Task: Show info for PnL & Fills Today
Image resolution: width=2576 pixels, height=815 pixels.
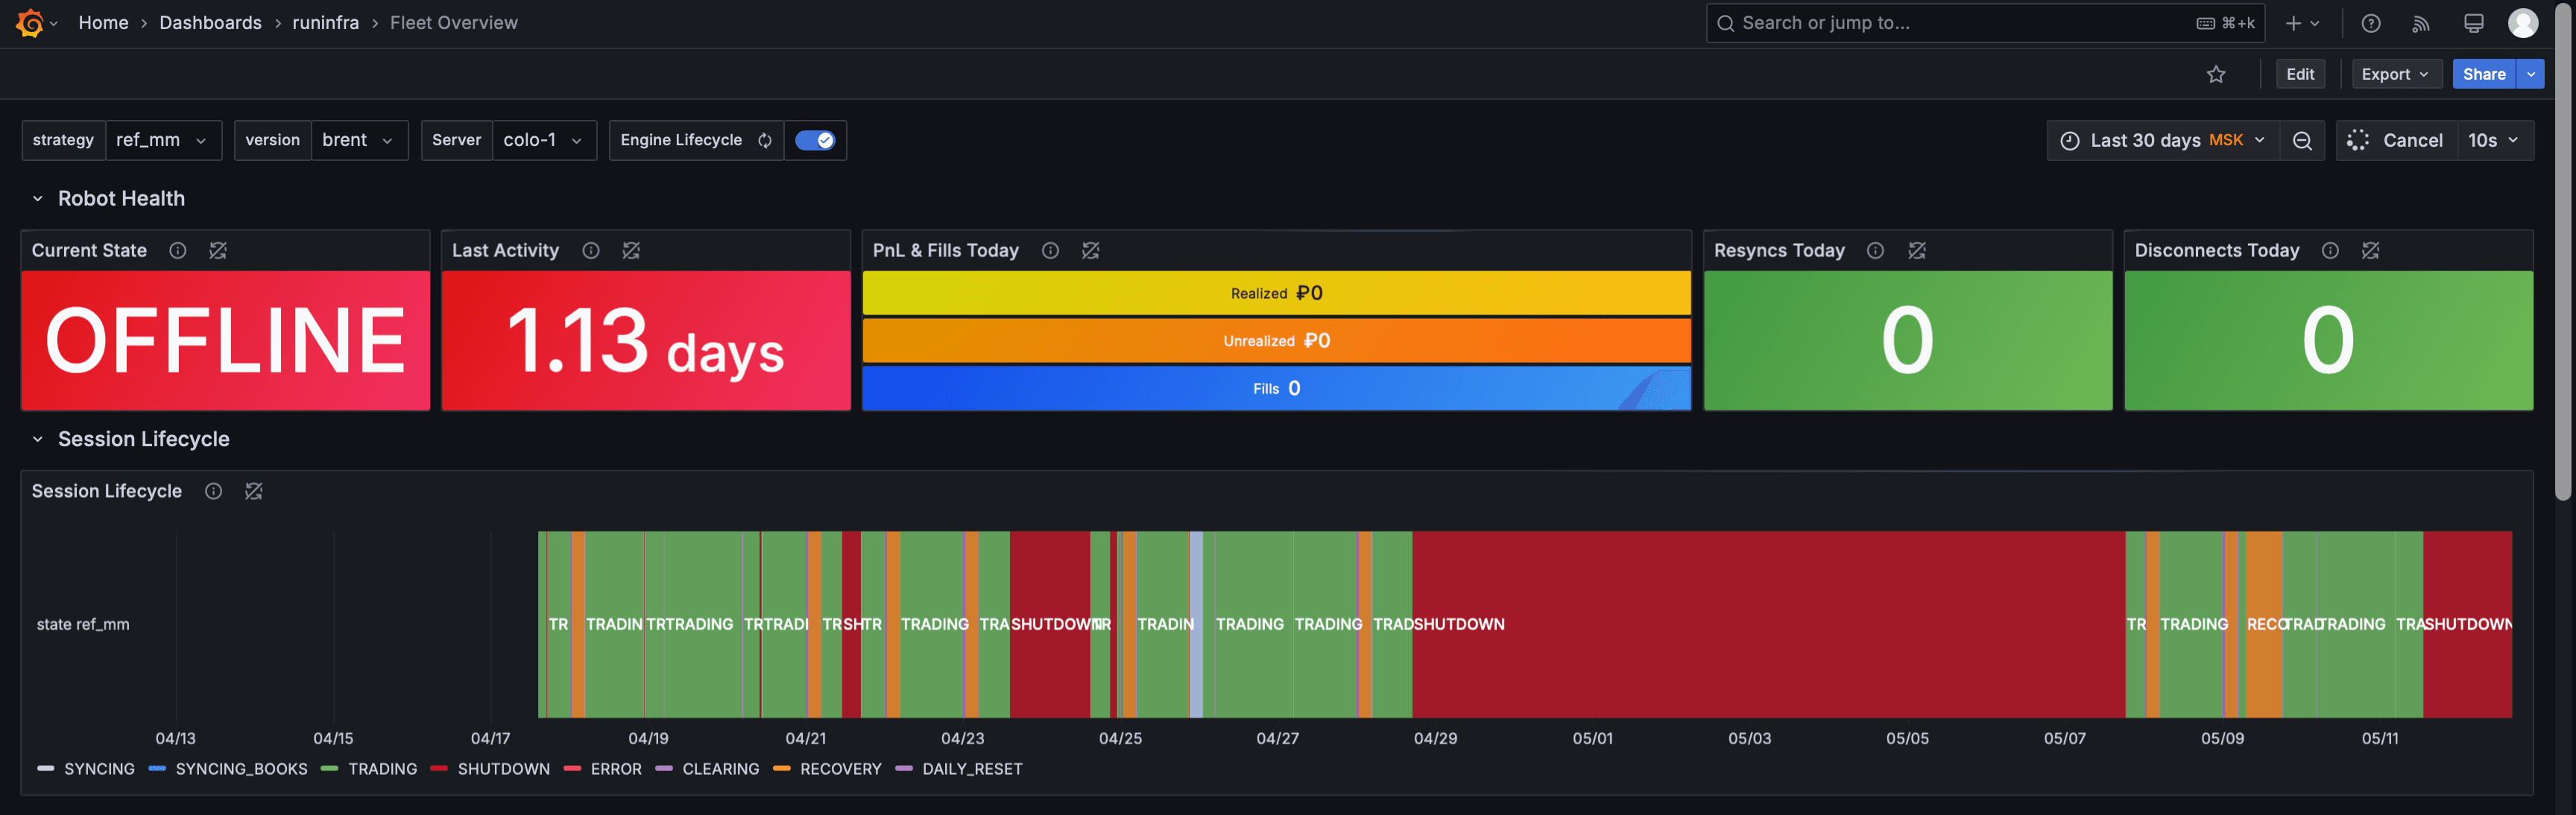Action: [x=1050, y=251]
